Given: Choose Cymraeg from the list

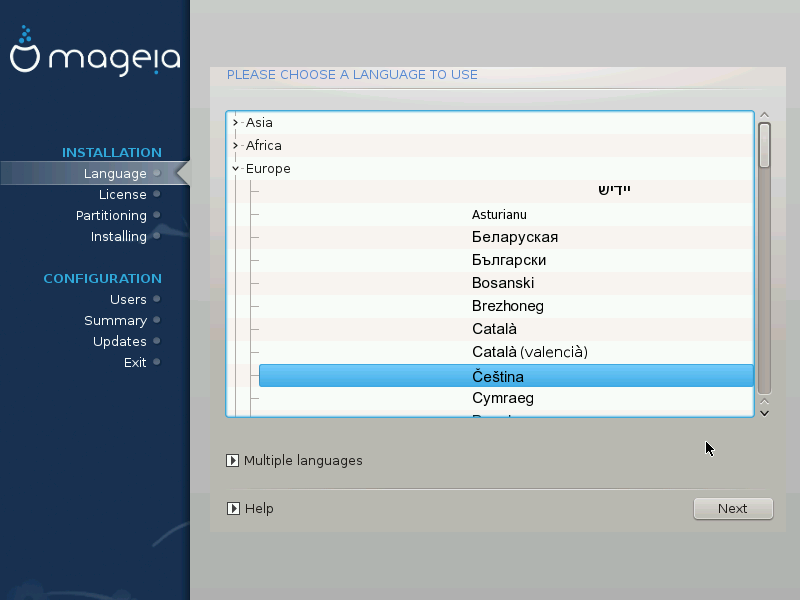Looking at the screenshot, I should click(503, 398).
